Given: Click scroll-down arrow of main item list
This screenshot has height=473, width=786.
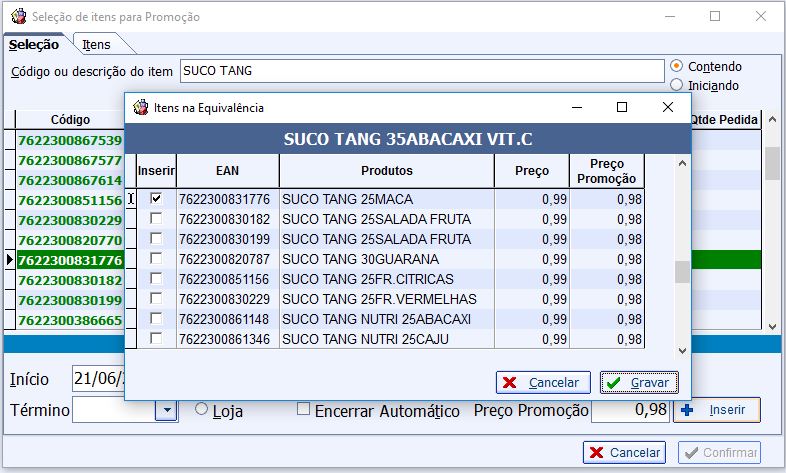Looking at the screenshot, I should pyautogui.click(x=772, y=326).
